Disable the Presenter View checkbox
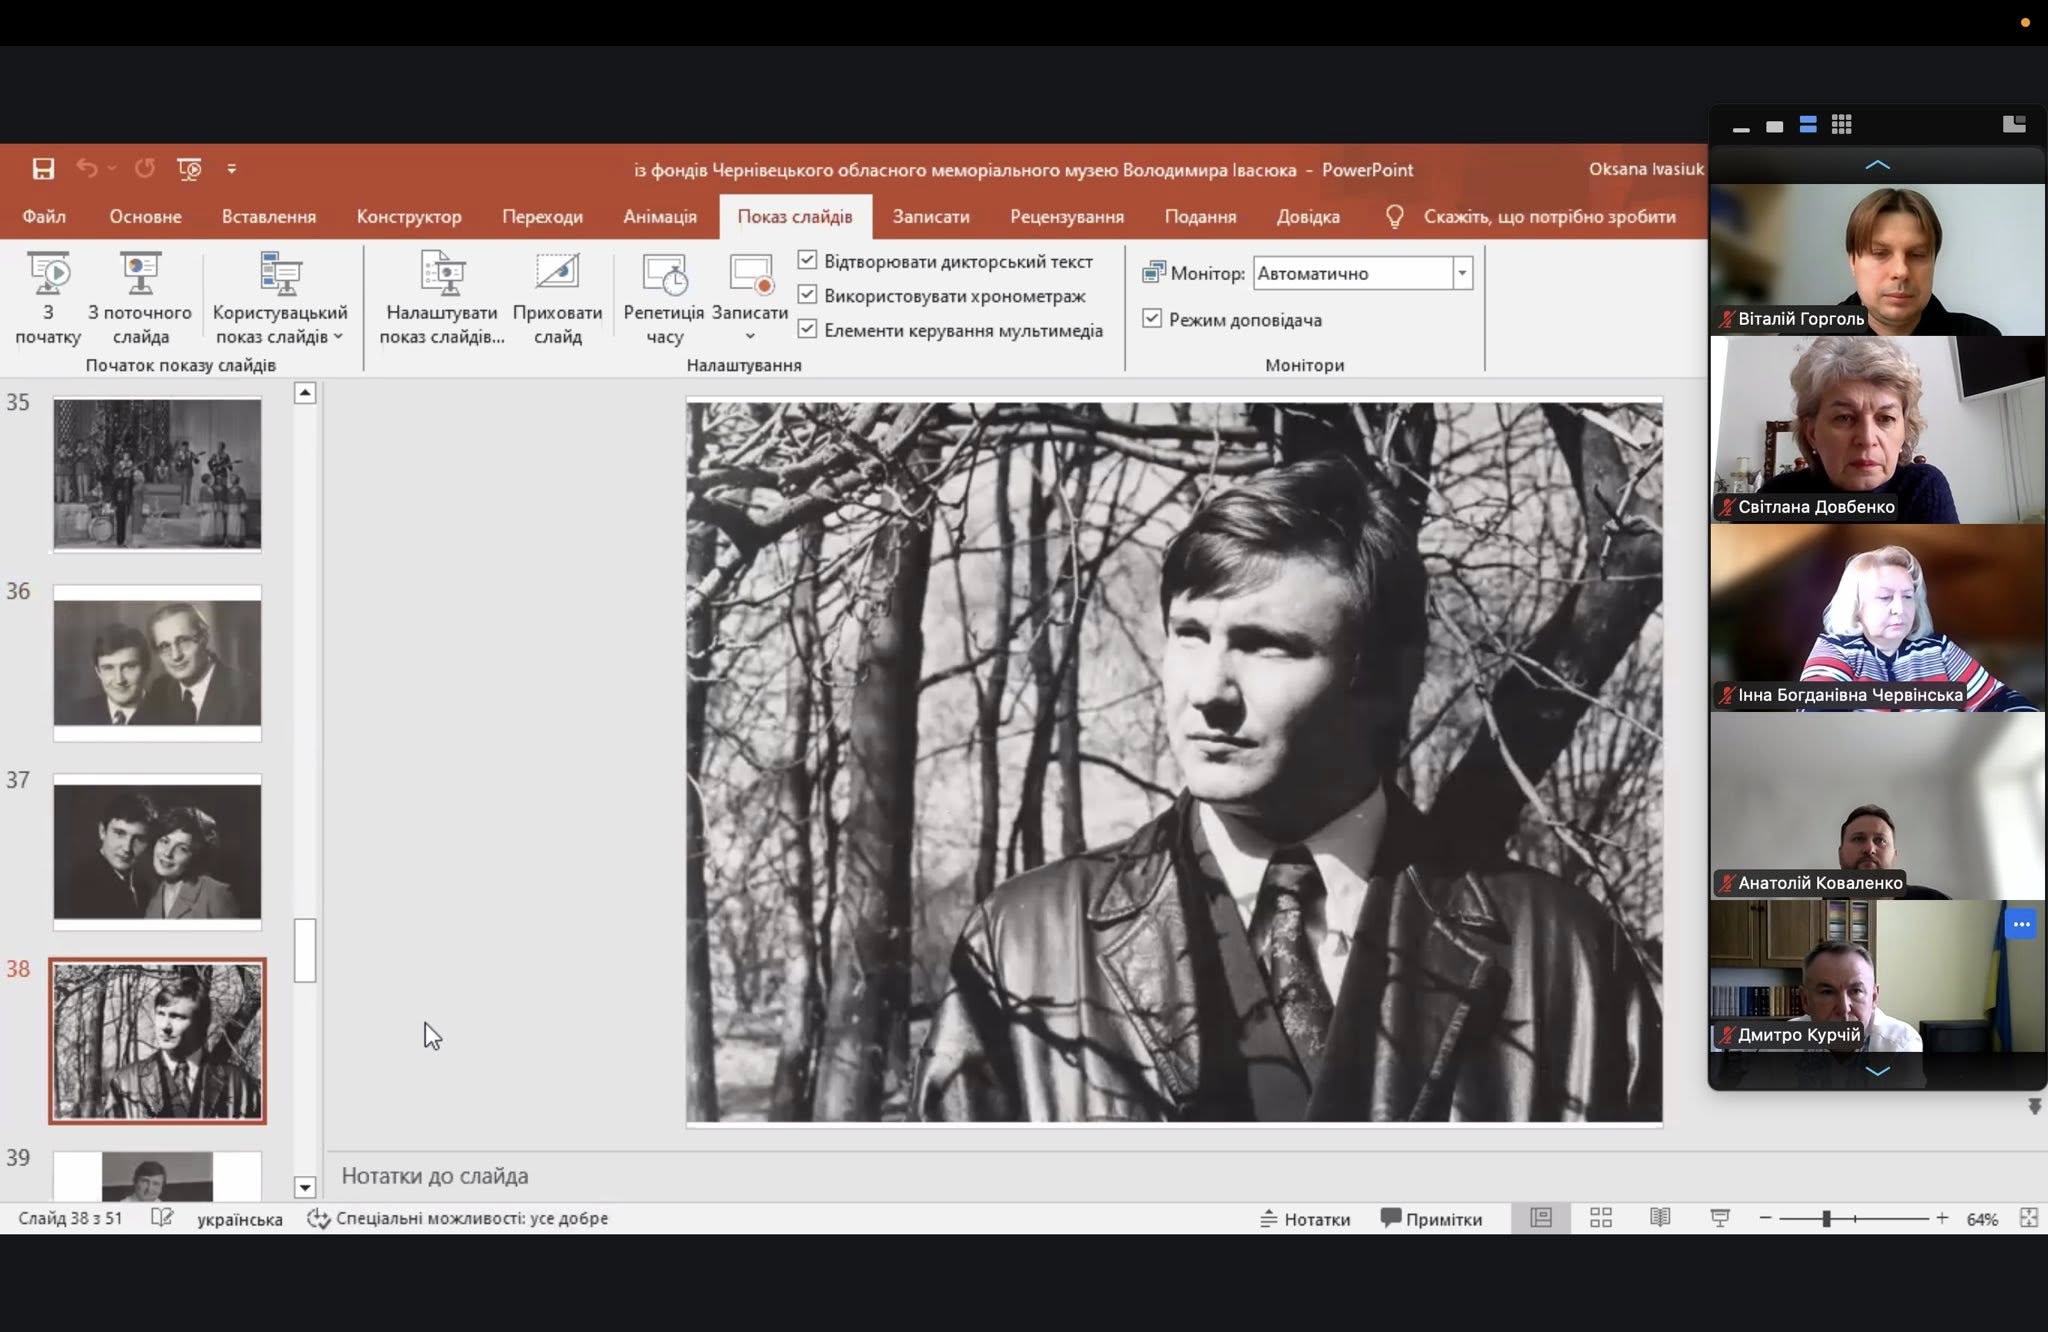The height and width of the screenshot is (1332, 2048). (x=1152, y=318)
